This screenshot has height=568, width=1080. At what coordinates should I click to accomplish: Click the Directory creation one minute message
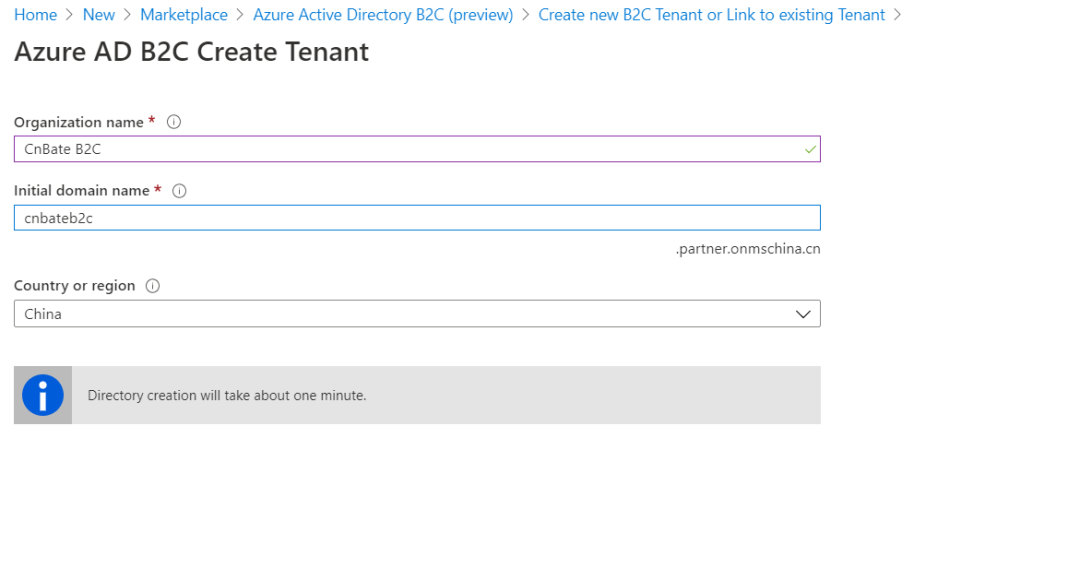pyautogui.click(x=227, y=395)
